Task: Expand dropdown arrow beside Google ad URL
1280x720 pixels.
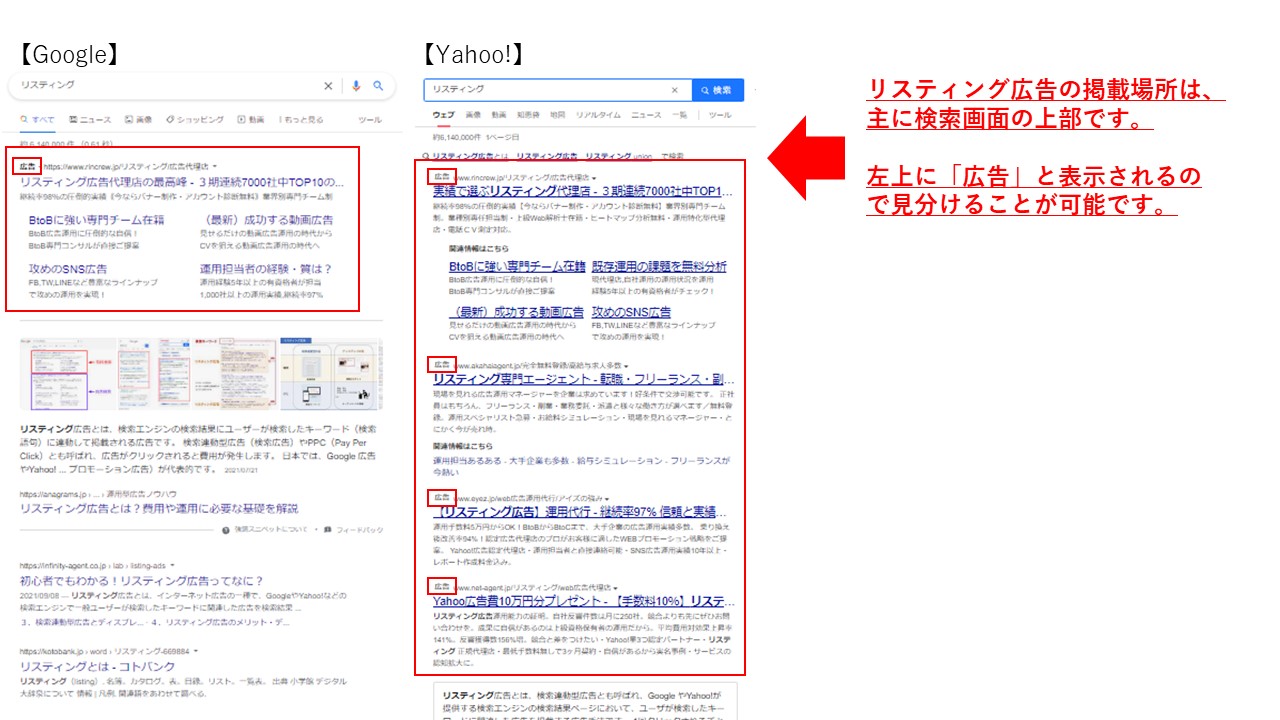Action: point(215,166)
